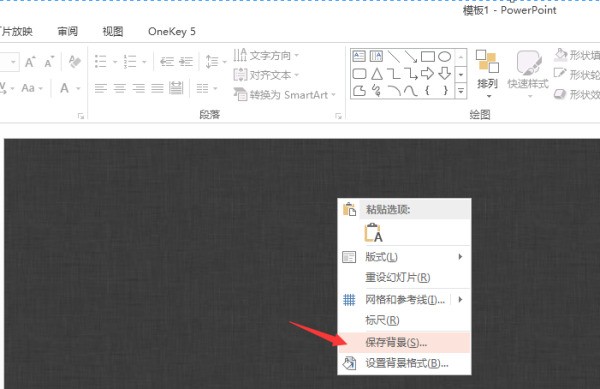Increase the list indent level
The height and width of the screenshot is (389, 600).
tap(186, 61)
